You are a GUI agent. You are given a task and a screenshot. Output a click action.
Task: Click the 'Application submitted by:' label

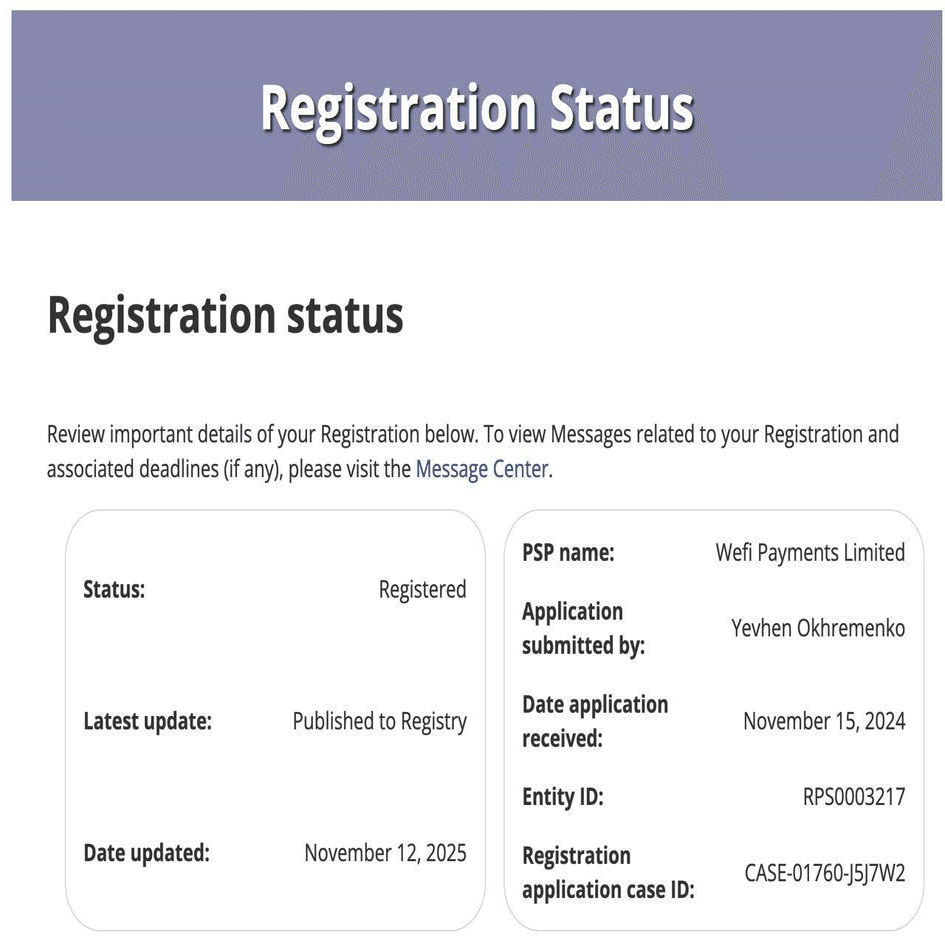[583, 628]
